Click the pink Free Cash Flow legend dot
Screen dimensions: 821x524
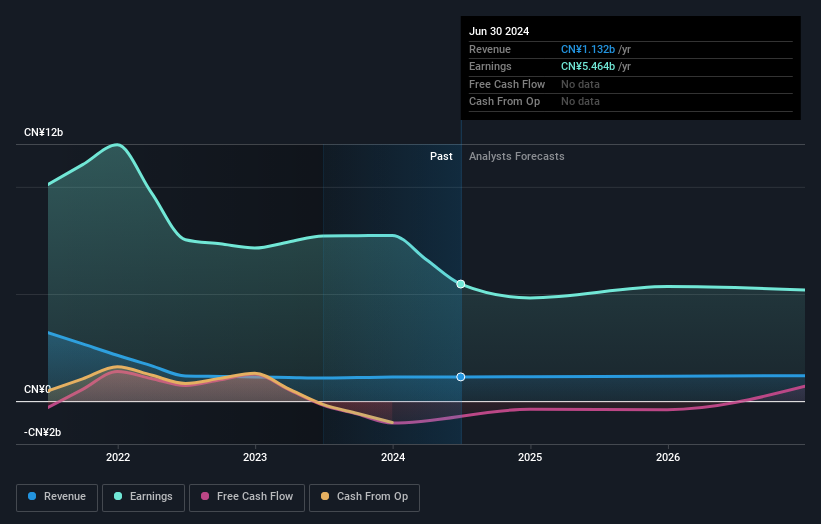coord(205,496)
